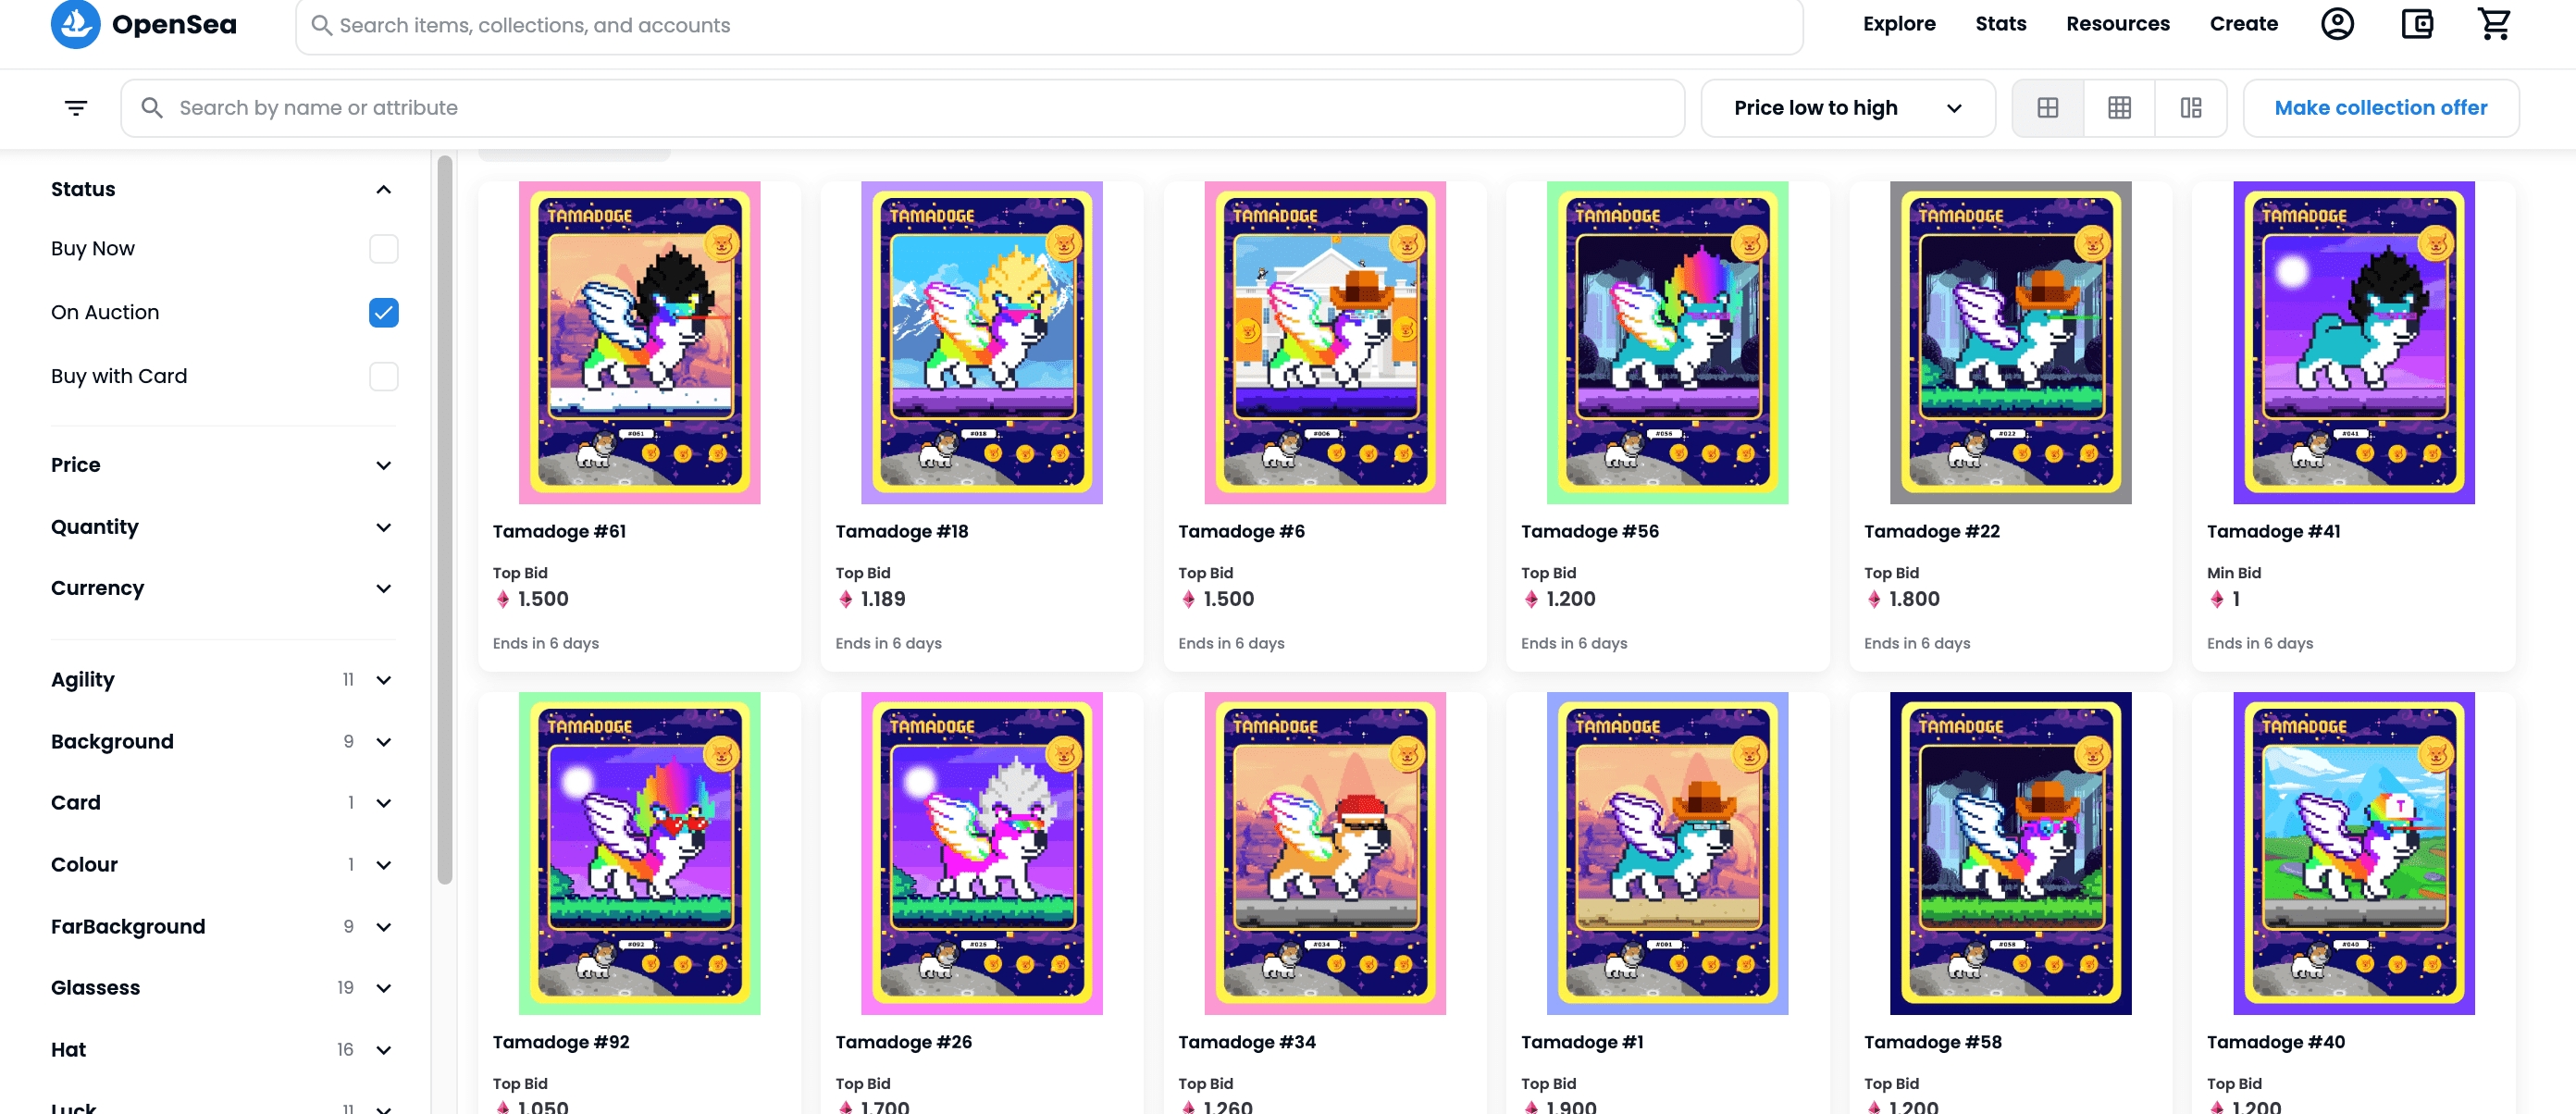Viewport: 2576px width, 1114px height.
Task: Switch to the split layout view icon
Action: click(x=2190, y=108)
